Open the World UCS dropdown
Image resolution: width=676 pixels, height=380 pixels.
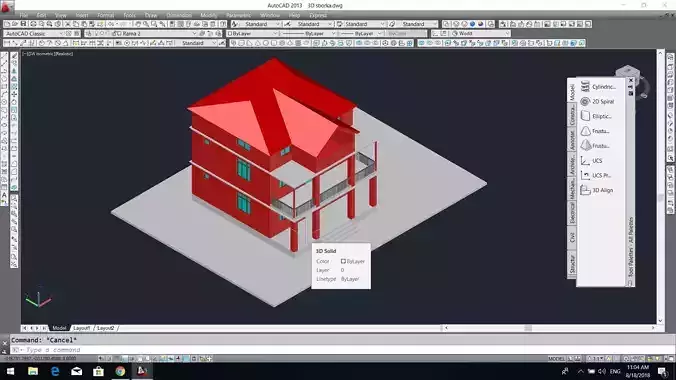[x=480, y=33]
